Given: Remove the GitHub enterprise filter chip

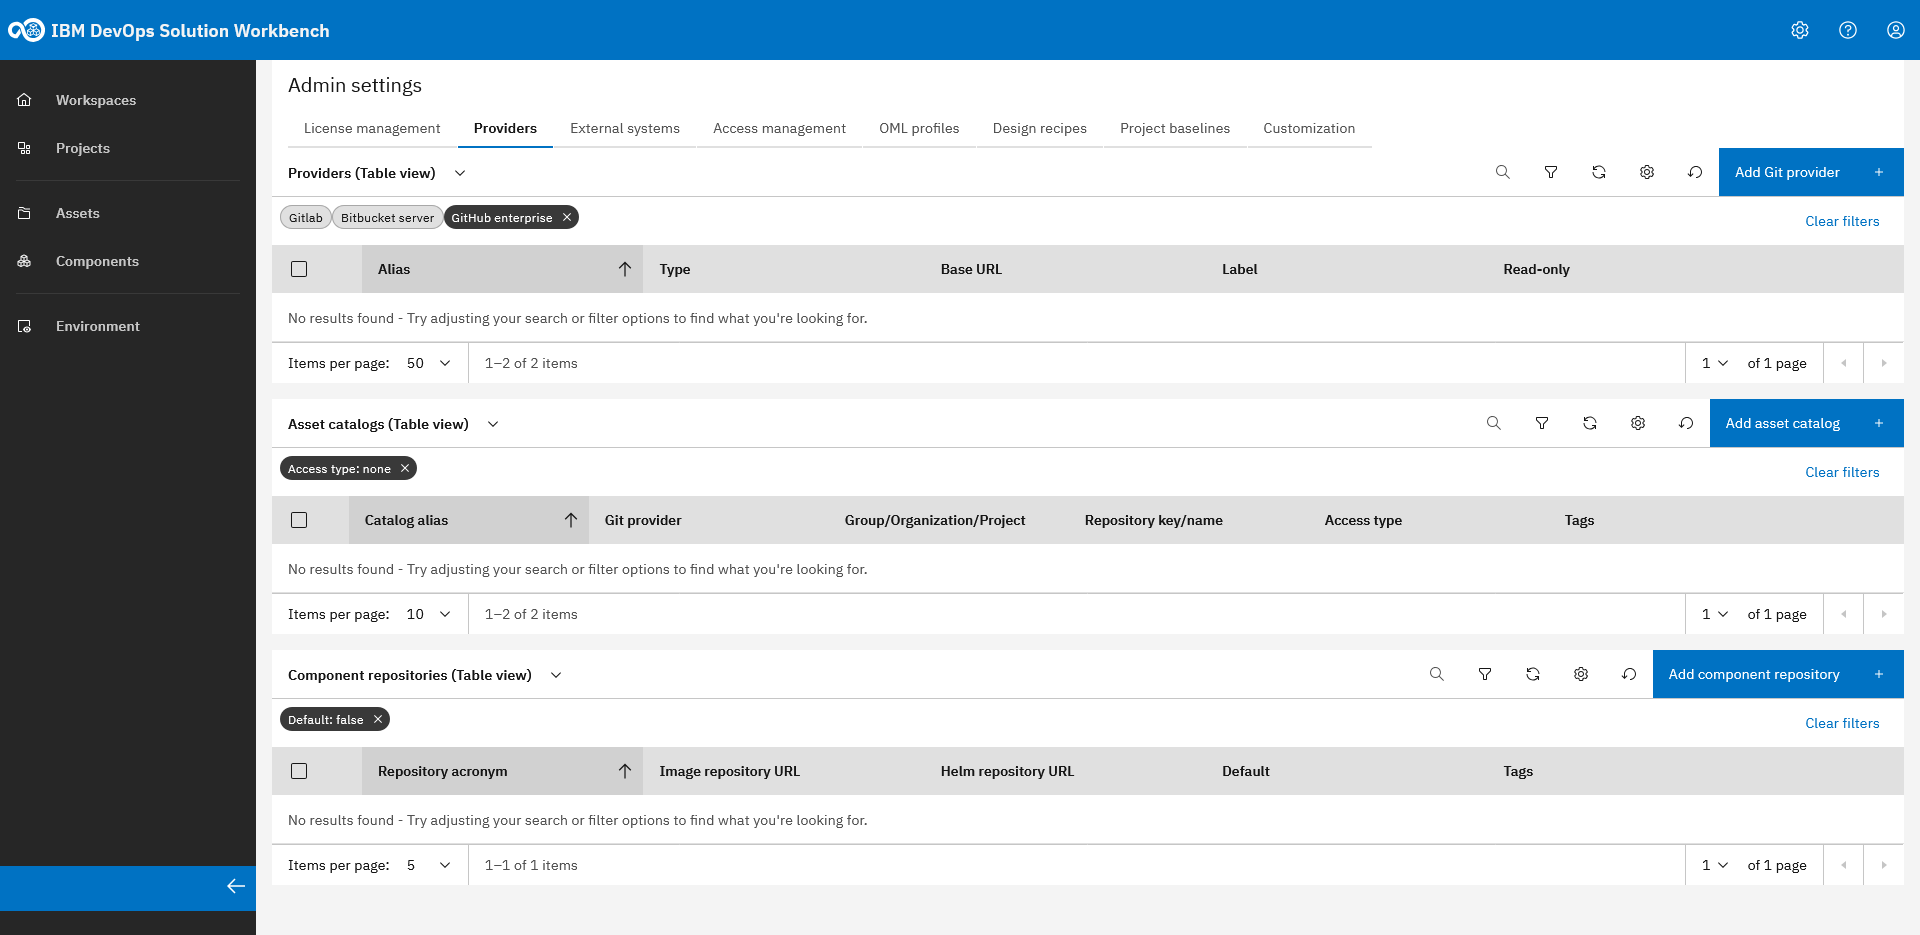Looking at the screenshot, I should [567, 217].
